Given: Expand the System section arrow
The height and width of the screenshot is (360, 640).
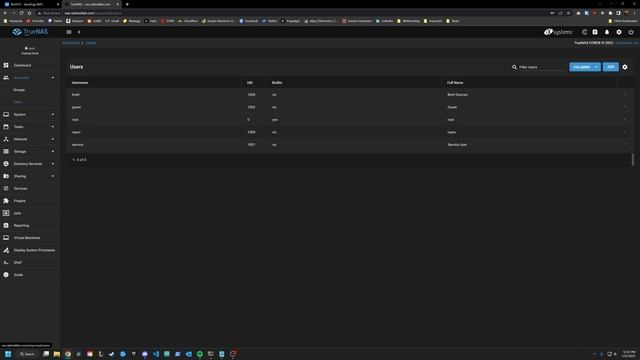Looking at the screenshot, I should pos(53,115).
